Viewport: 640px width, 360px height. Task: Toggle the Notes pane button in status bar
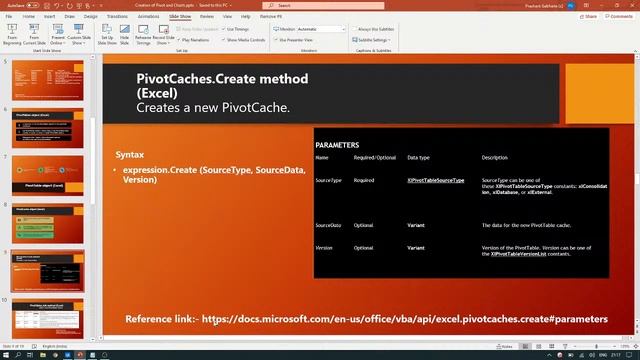pyautogui.click(x=504, y=347)
